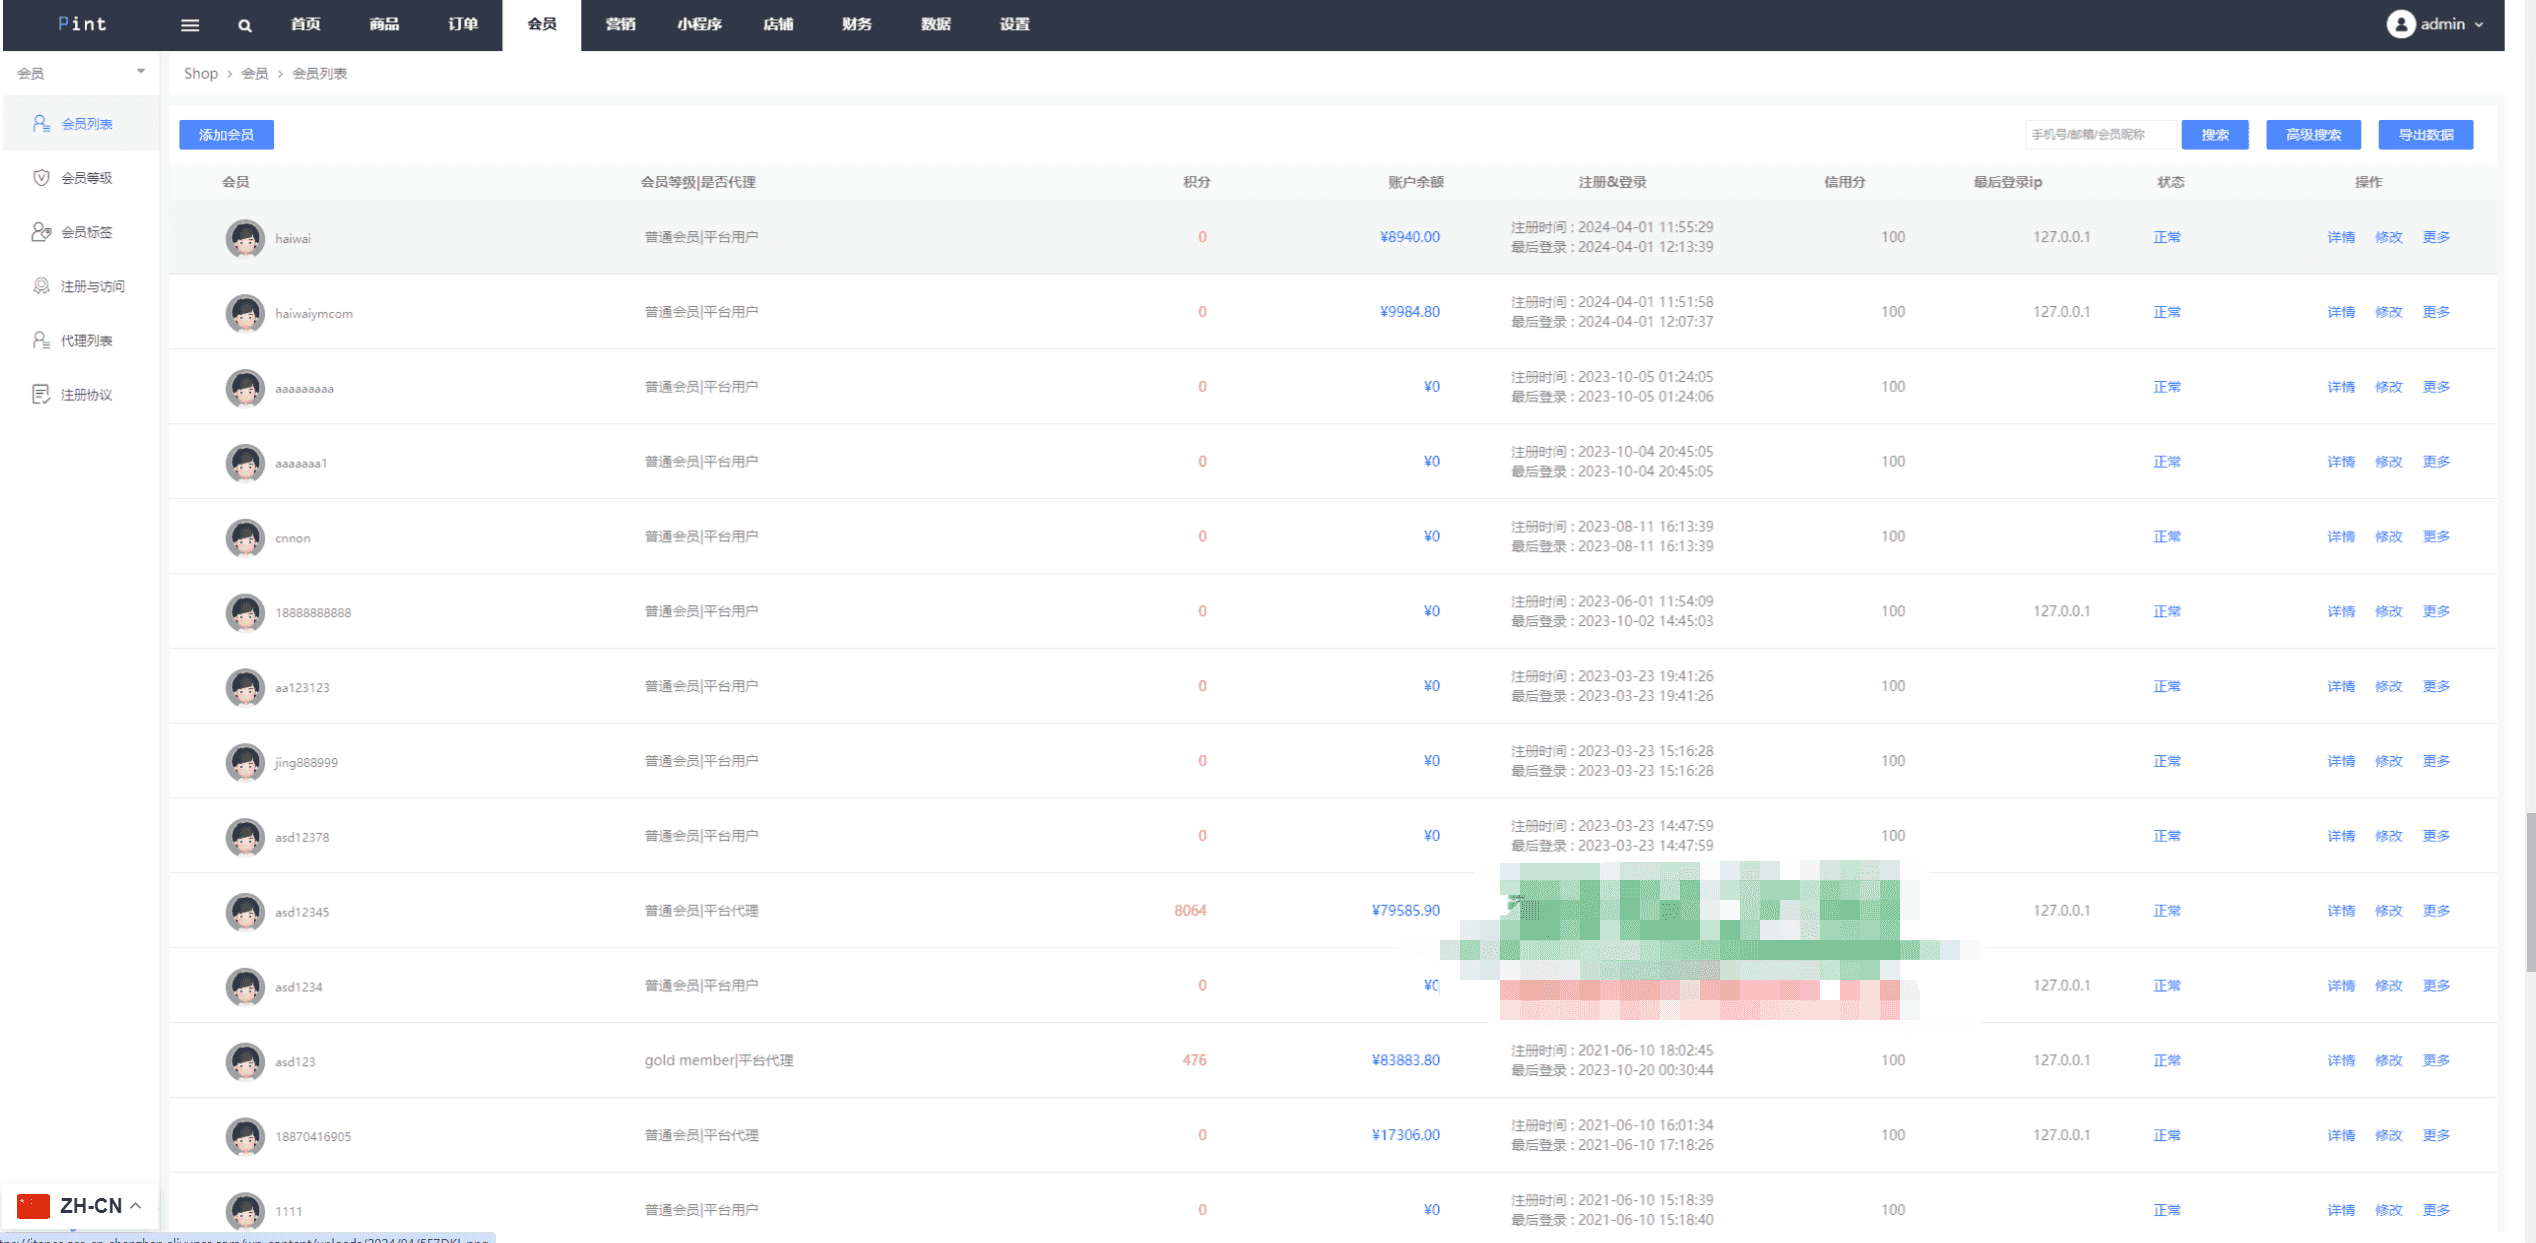Click the search magnifier icon in top bar
Viewport: 2536px width, 1243px height.
[245, 25]
